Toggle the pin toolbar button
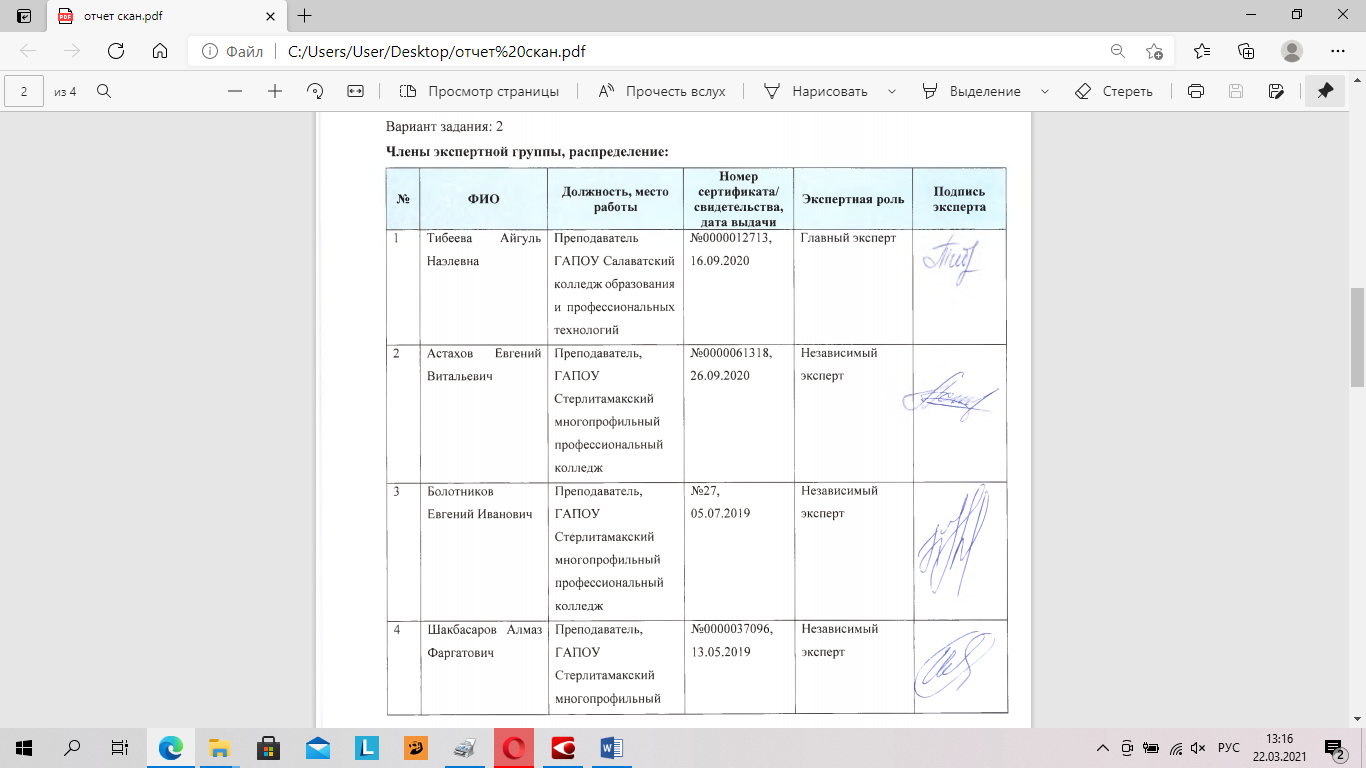The image size is (1366, 768). click(1325, 91)
